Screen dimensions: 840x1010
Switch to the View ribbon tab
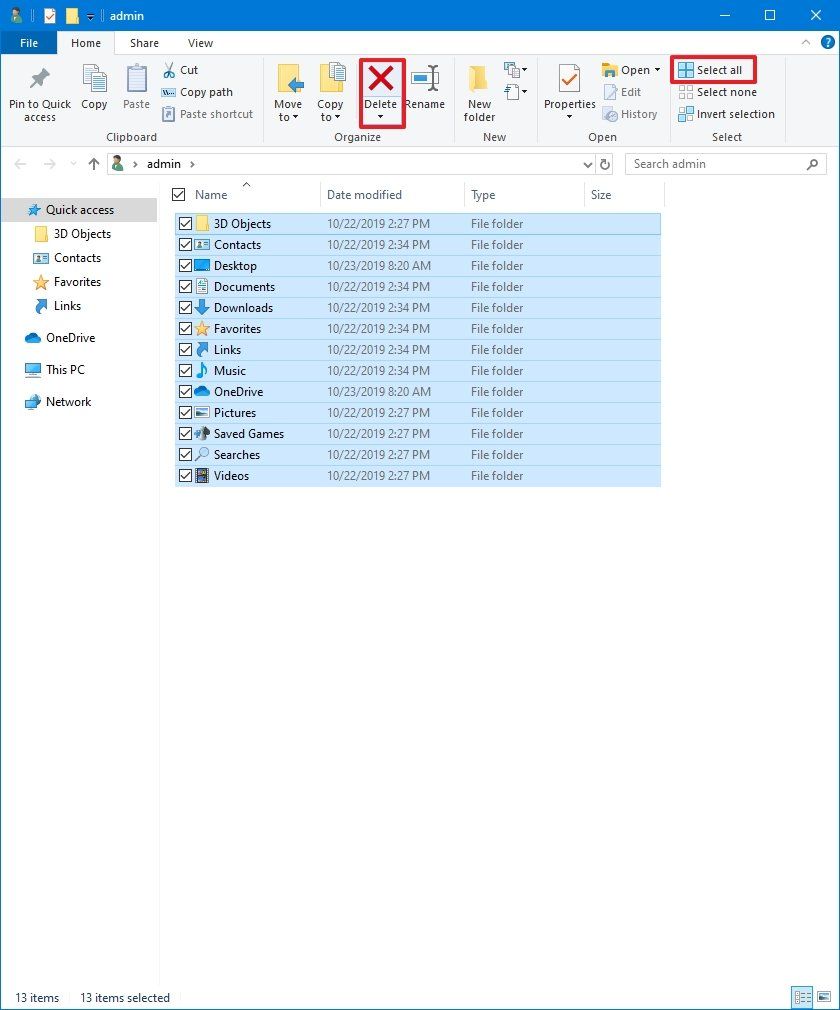tap(200, 43)
